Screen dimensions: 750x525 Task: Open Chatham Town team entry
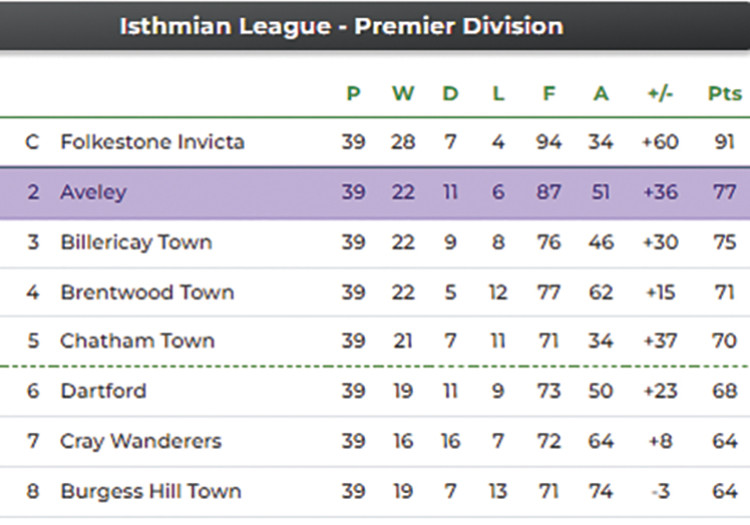[137, 341]
